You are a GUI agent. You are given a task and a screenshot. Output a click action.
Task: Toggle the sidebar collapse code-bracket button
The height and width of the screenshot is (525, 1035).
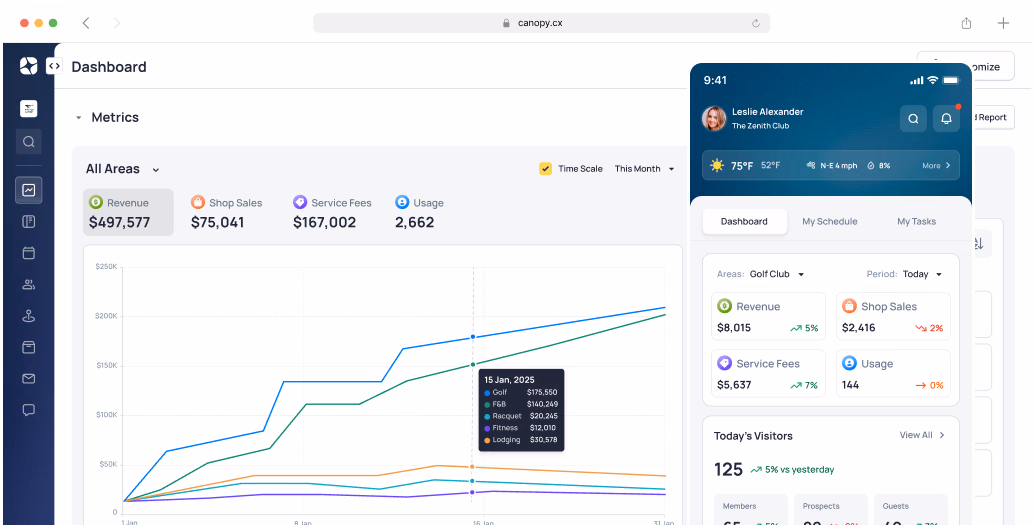54,66
